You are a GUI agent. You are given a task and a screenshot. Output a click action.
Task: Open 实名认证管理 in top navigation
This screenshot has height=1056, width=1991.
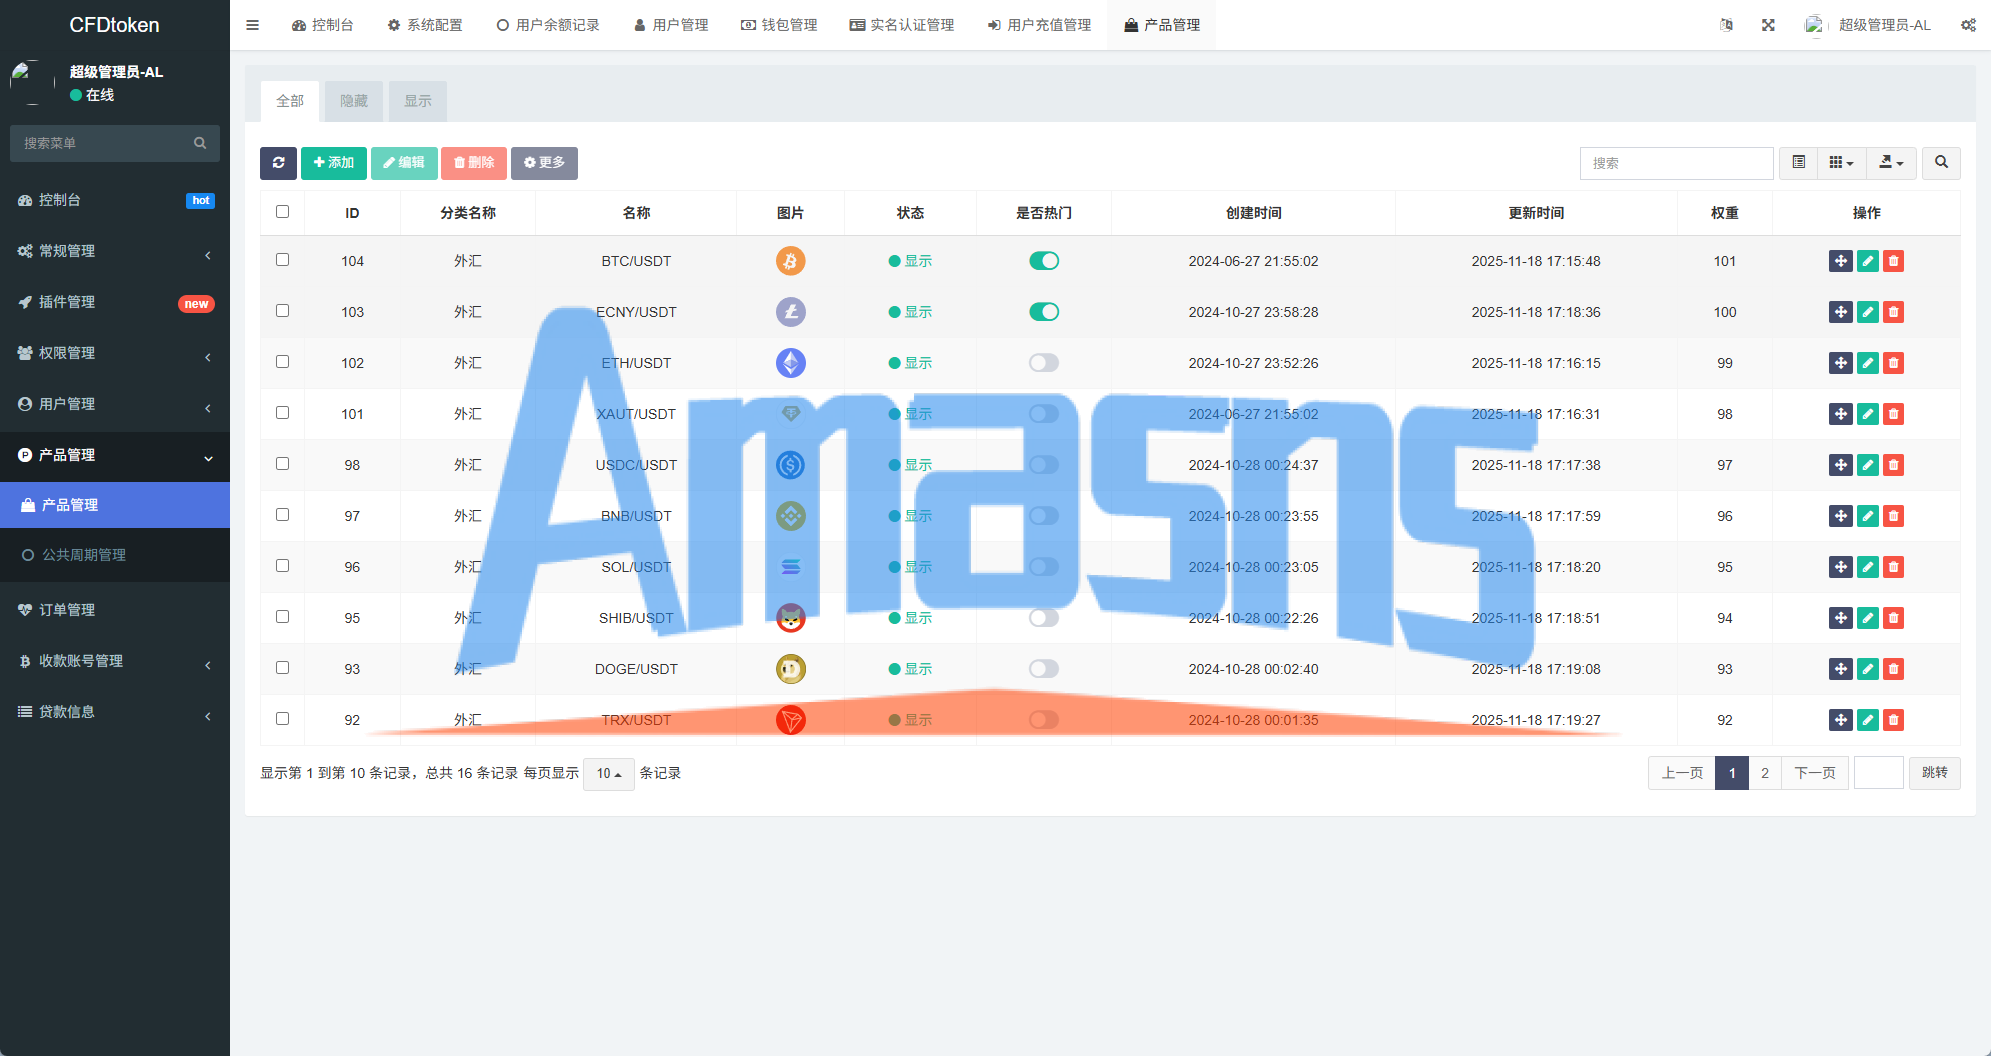902,25
